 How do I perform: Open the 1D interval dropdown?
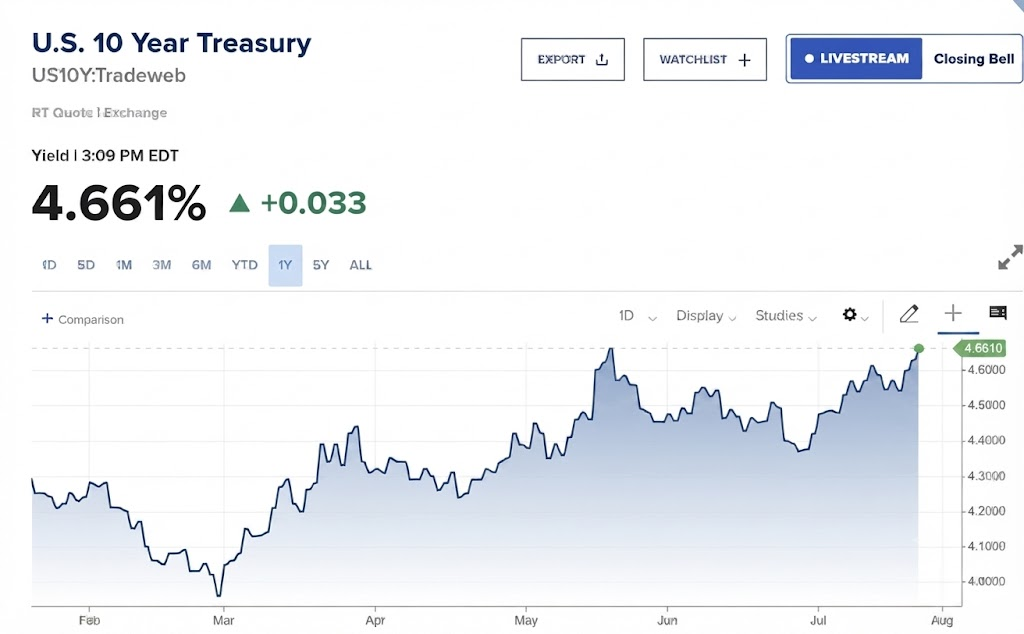click(x=637, y=316)
